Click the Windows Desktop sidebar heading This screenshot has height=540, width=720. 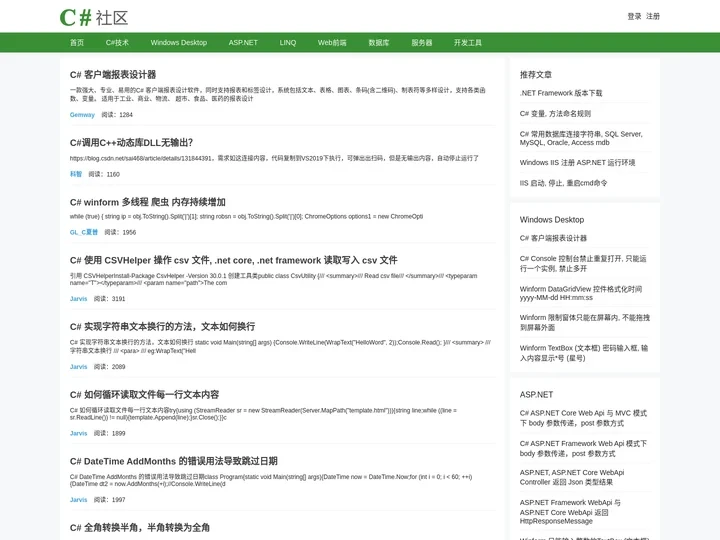tap(552, 220)
